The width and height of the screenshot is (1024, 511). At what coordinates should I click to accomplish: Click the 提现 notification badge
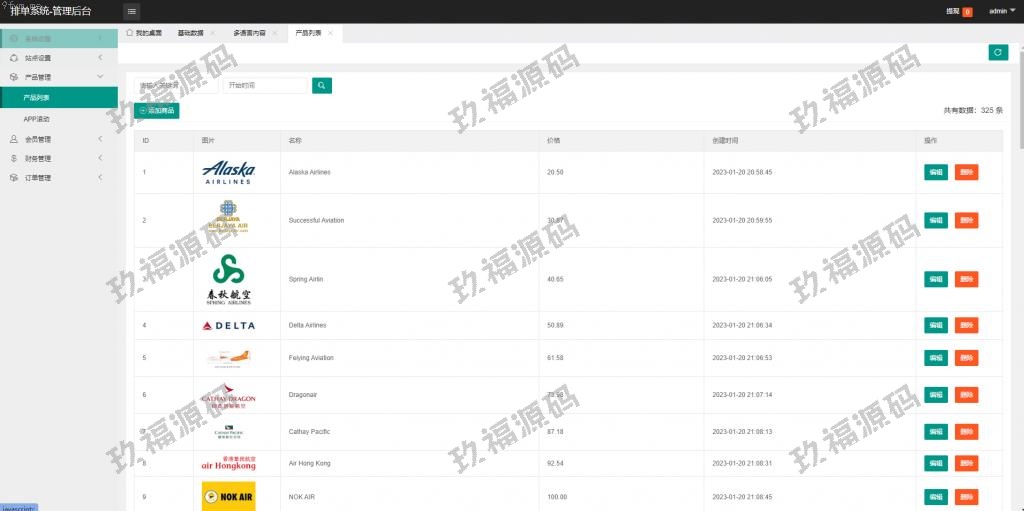coord(967,12)
